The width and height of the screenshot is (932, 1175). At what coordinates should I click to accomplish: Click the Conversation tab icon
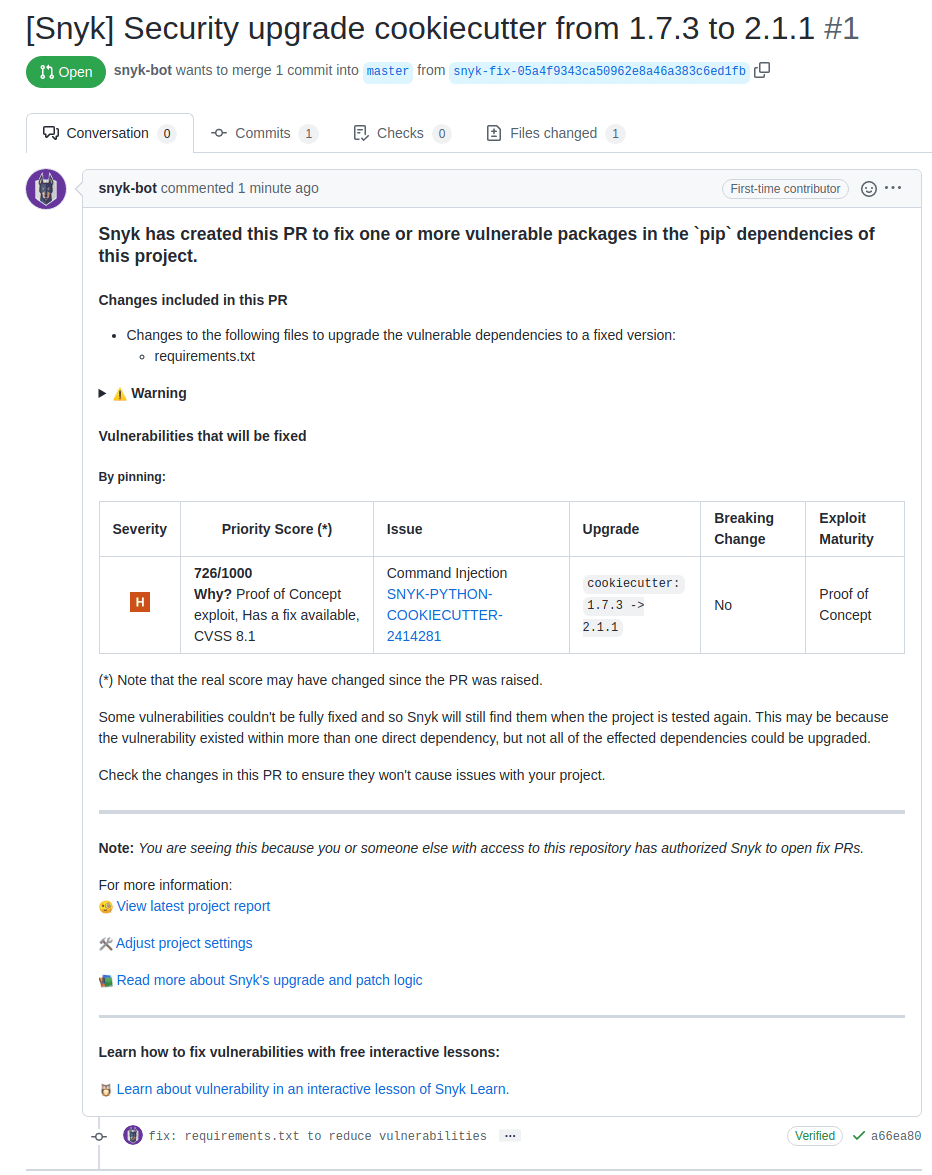click(51, 133)
